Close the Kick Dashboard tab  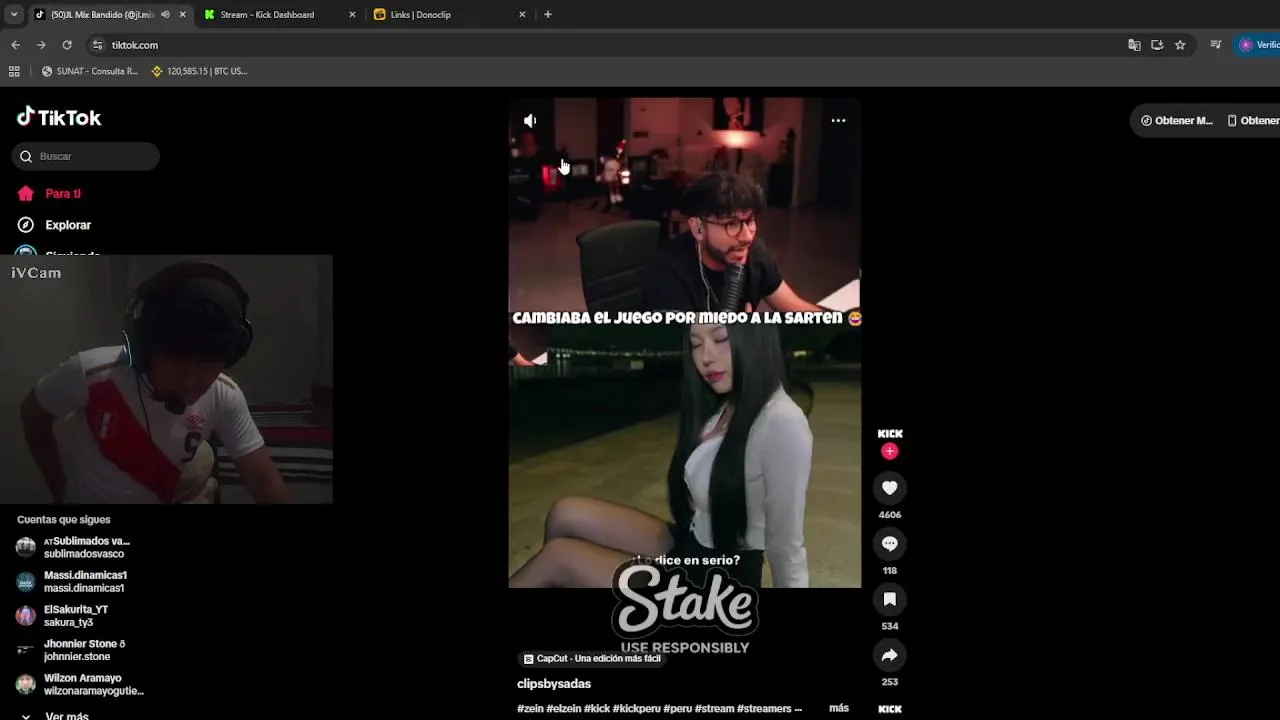(x=352, y=15)
